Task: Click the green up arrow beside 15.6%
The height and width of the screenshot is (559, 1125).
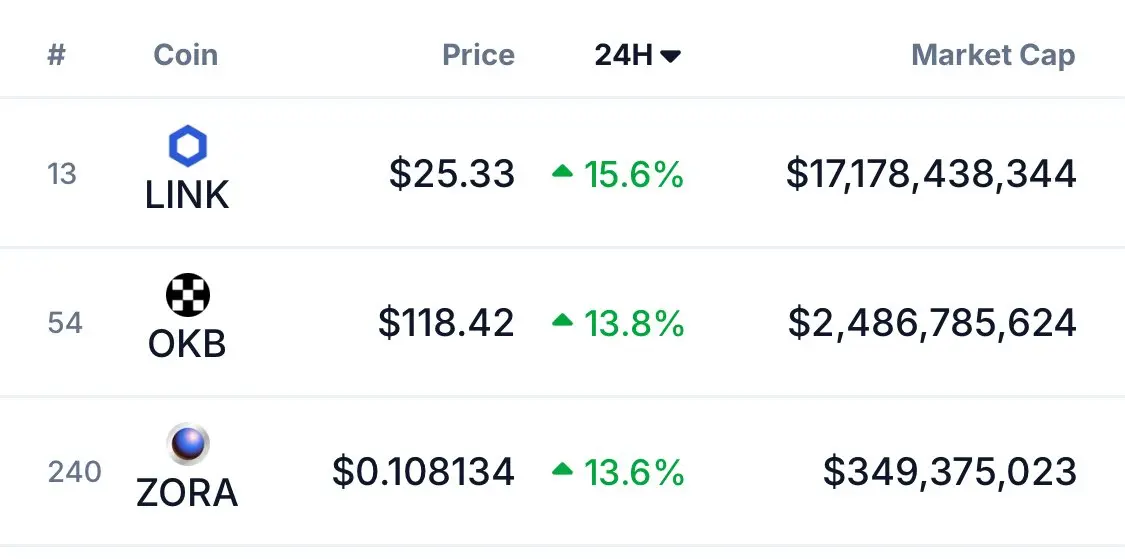Action: pos(562,171)
